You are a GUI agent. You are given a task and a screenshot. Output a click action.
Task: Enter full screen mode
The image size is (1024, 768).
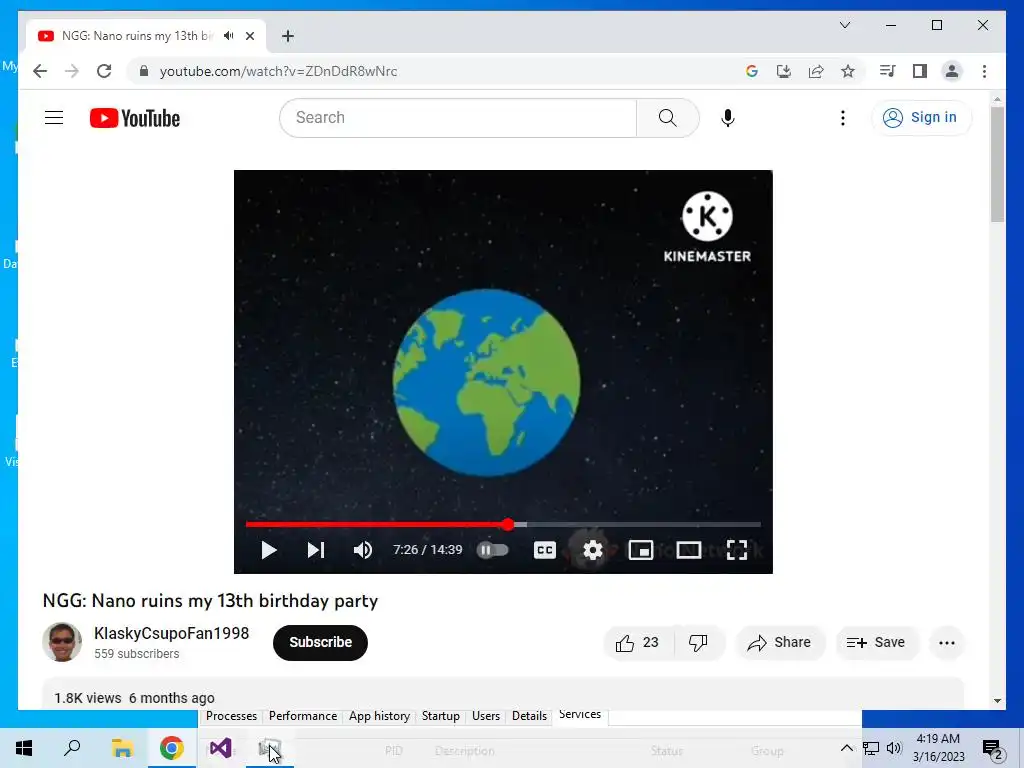(737, 550)
